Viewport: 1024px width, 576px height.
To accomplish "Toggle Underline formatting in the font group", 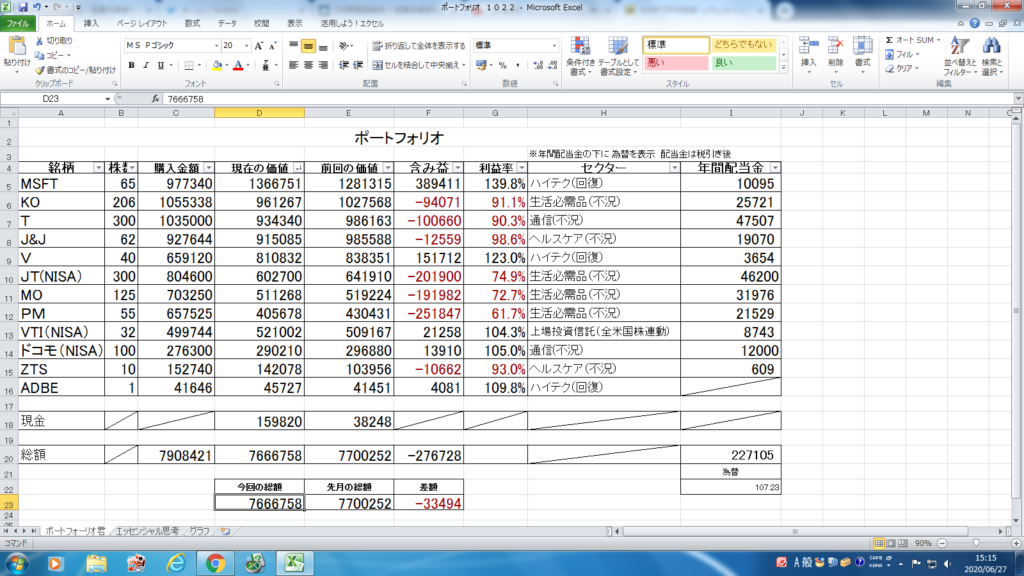I will tap(161, 65).
